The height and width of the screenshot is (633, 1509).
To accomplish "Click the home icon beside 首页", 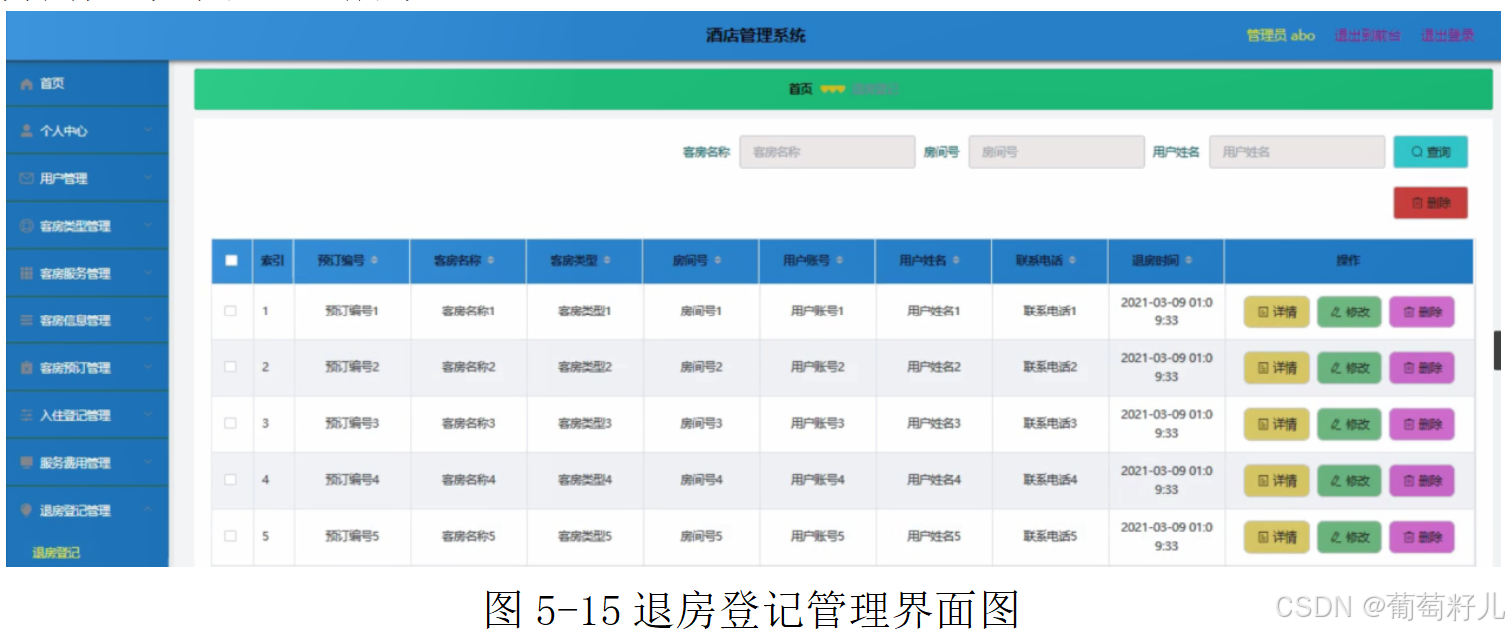I will tap(27, 84).
